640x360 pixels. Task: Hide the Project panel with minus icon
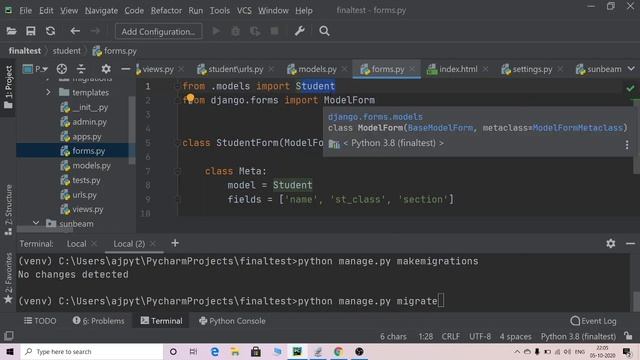pyautogui.click(x=126, y=69)
